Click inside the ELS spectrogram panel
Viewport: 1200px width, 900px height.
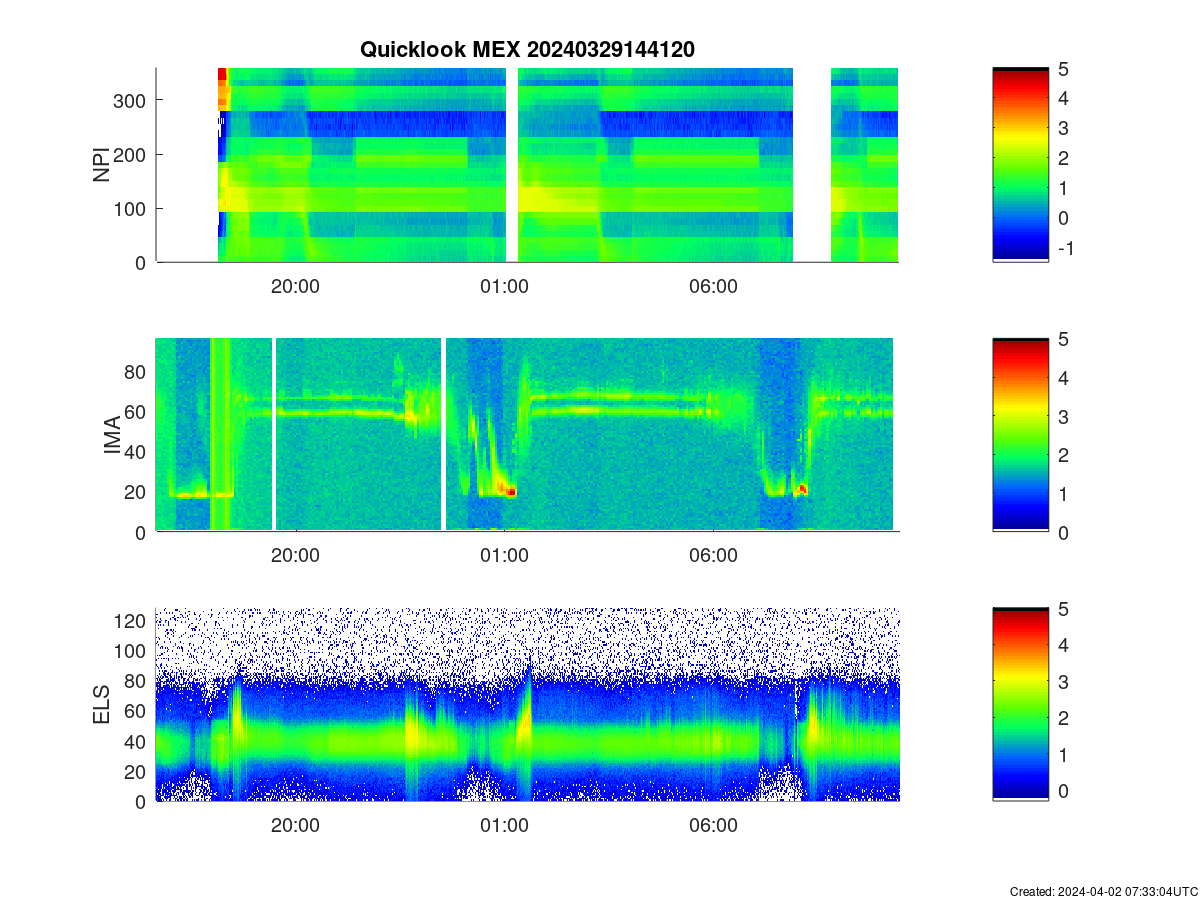(x=527, y=704)
